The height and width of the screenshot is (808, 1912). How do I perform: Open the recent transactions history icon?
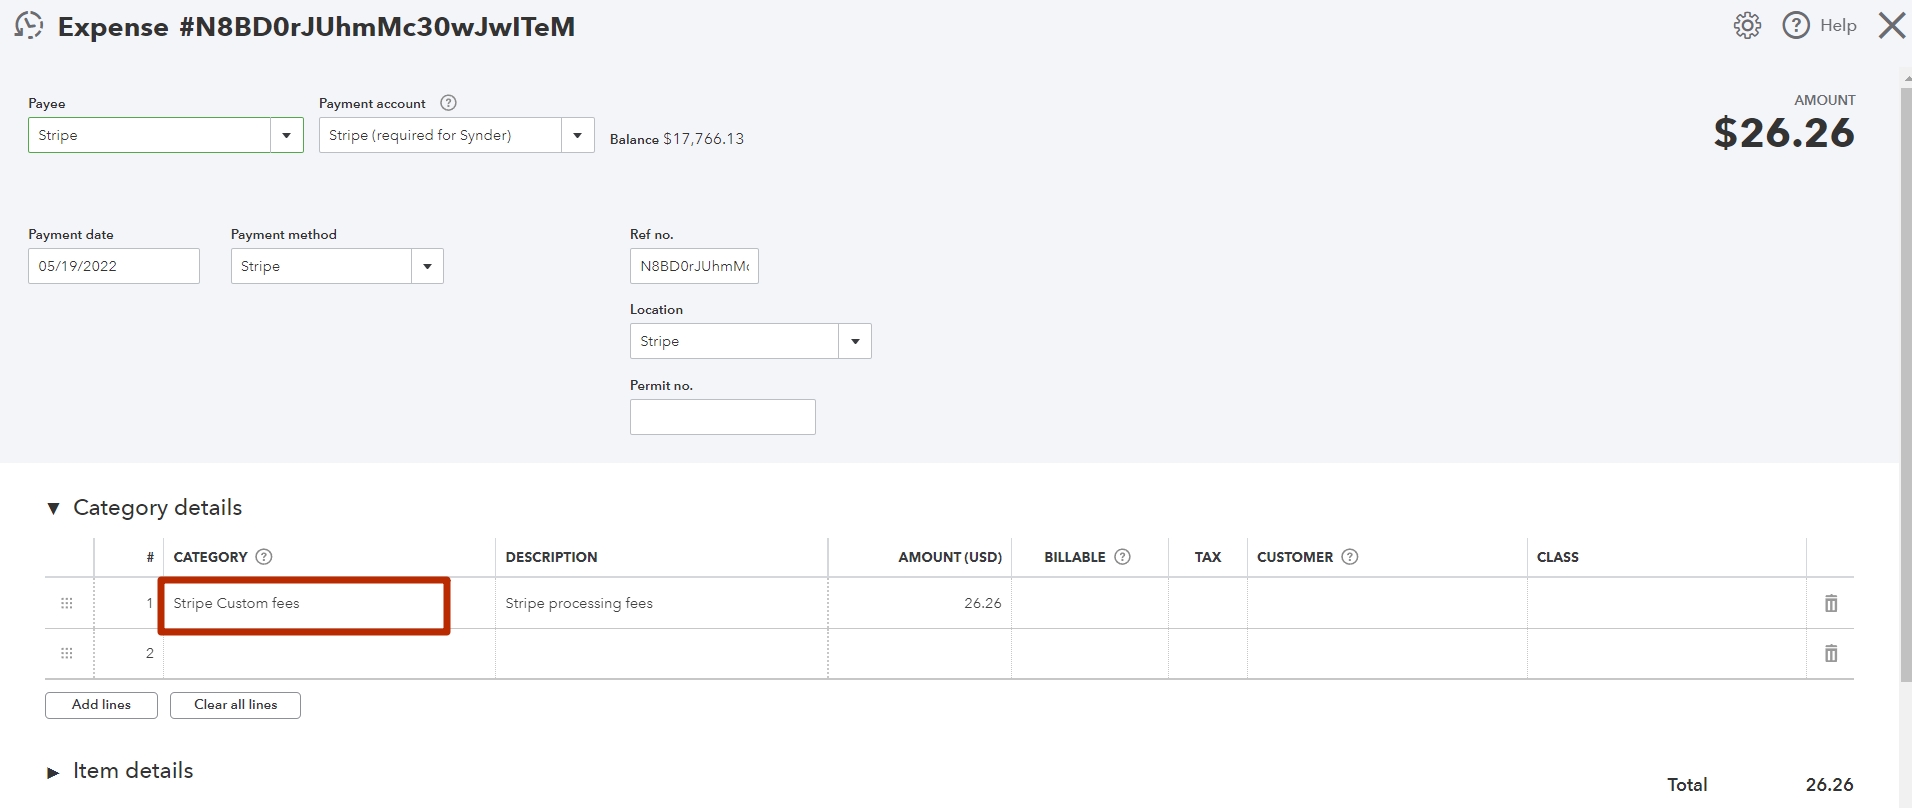pos(29,25)
